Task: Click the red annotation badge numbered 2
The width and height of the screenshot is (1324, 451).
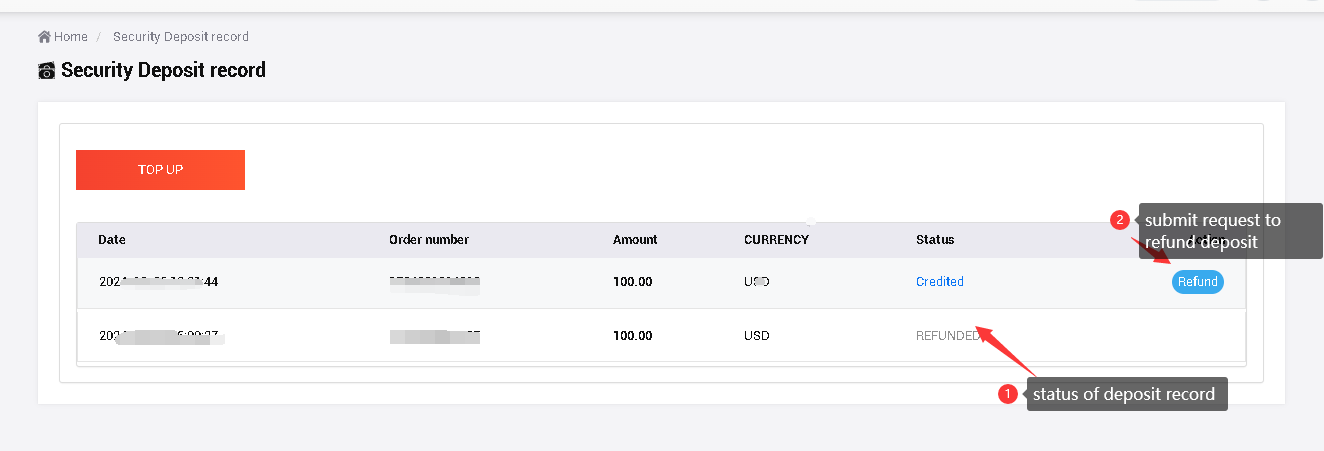Action: coord(1120,220)
